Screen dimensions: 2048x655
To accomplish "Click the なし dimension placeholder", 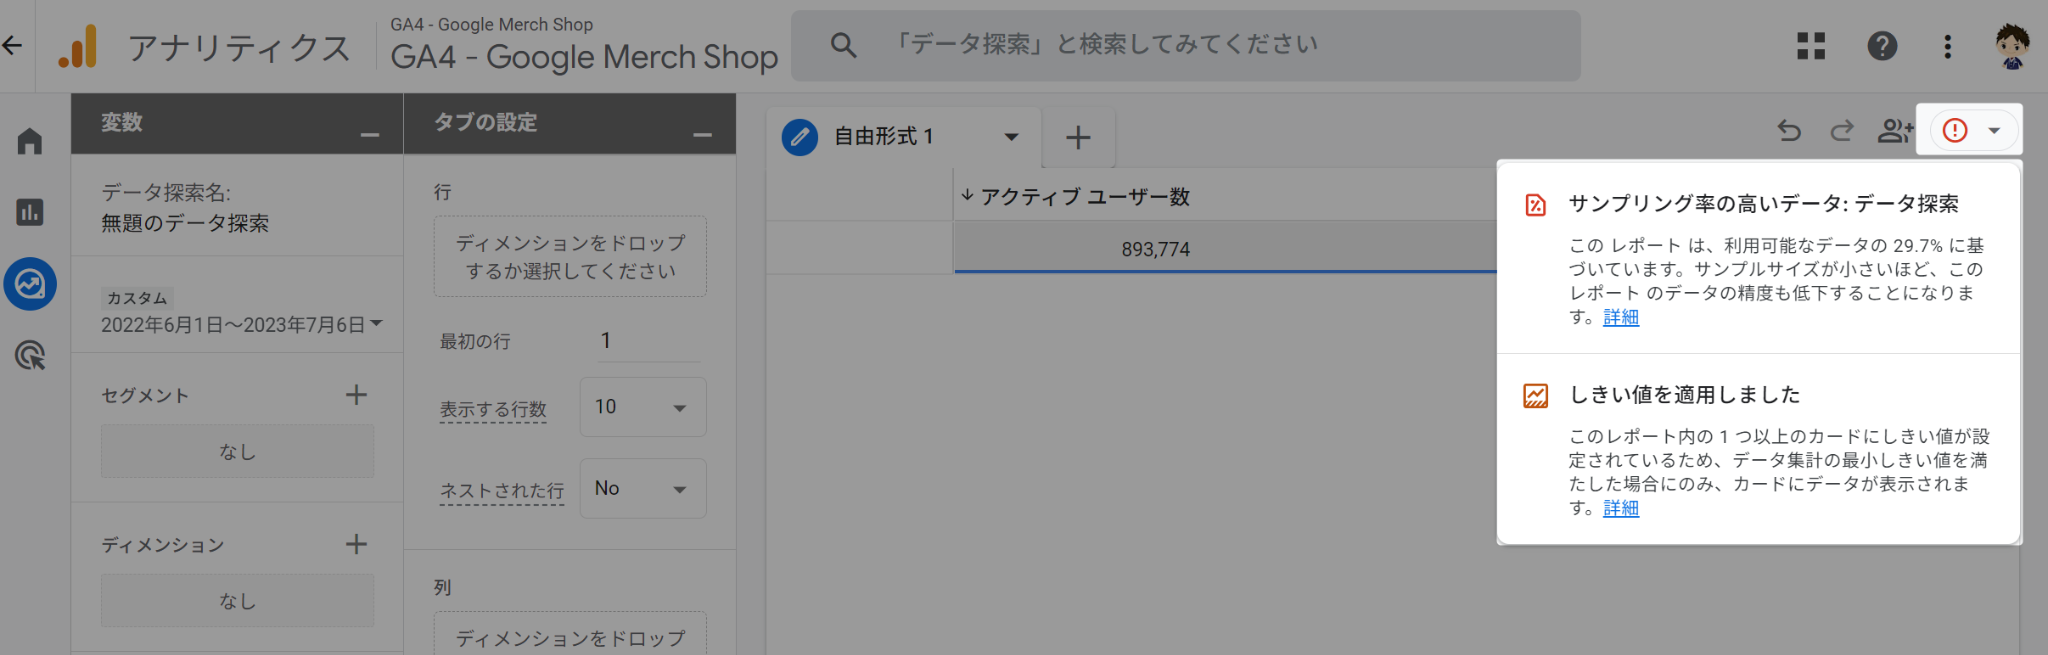I will tap(237, 600).
